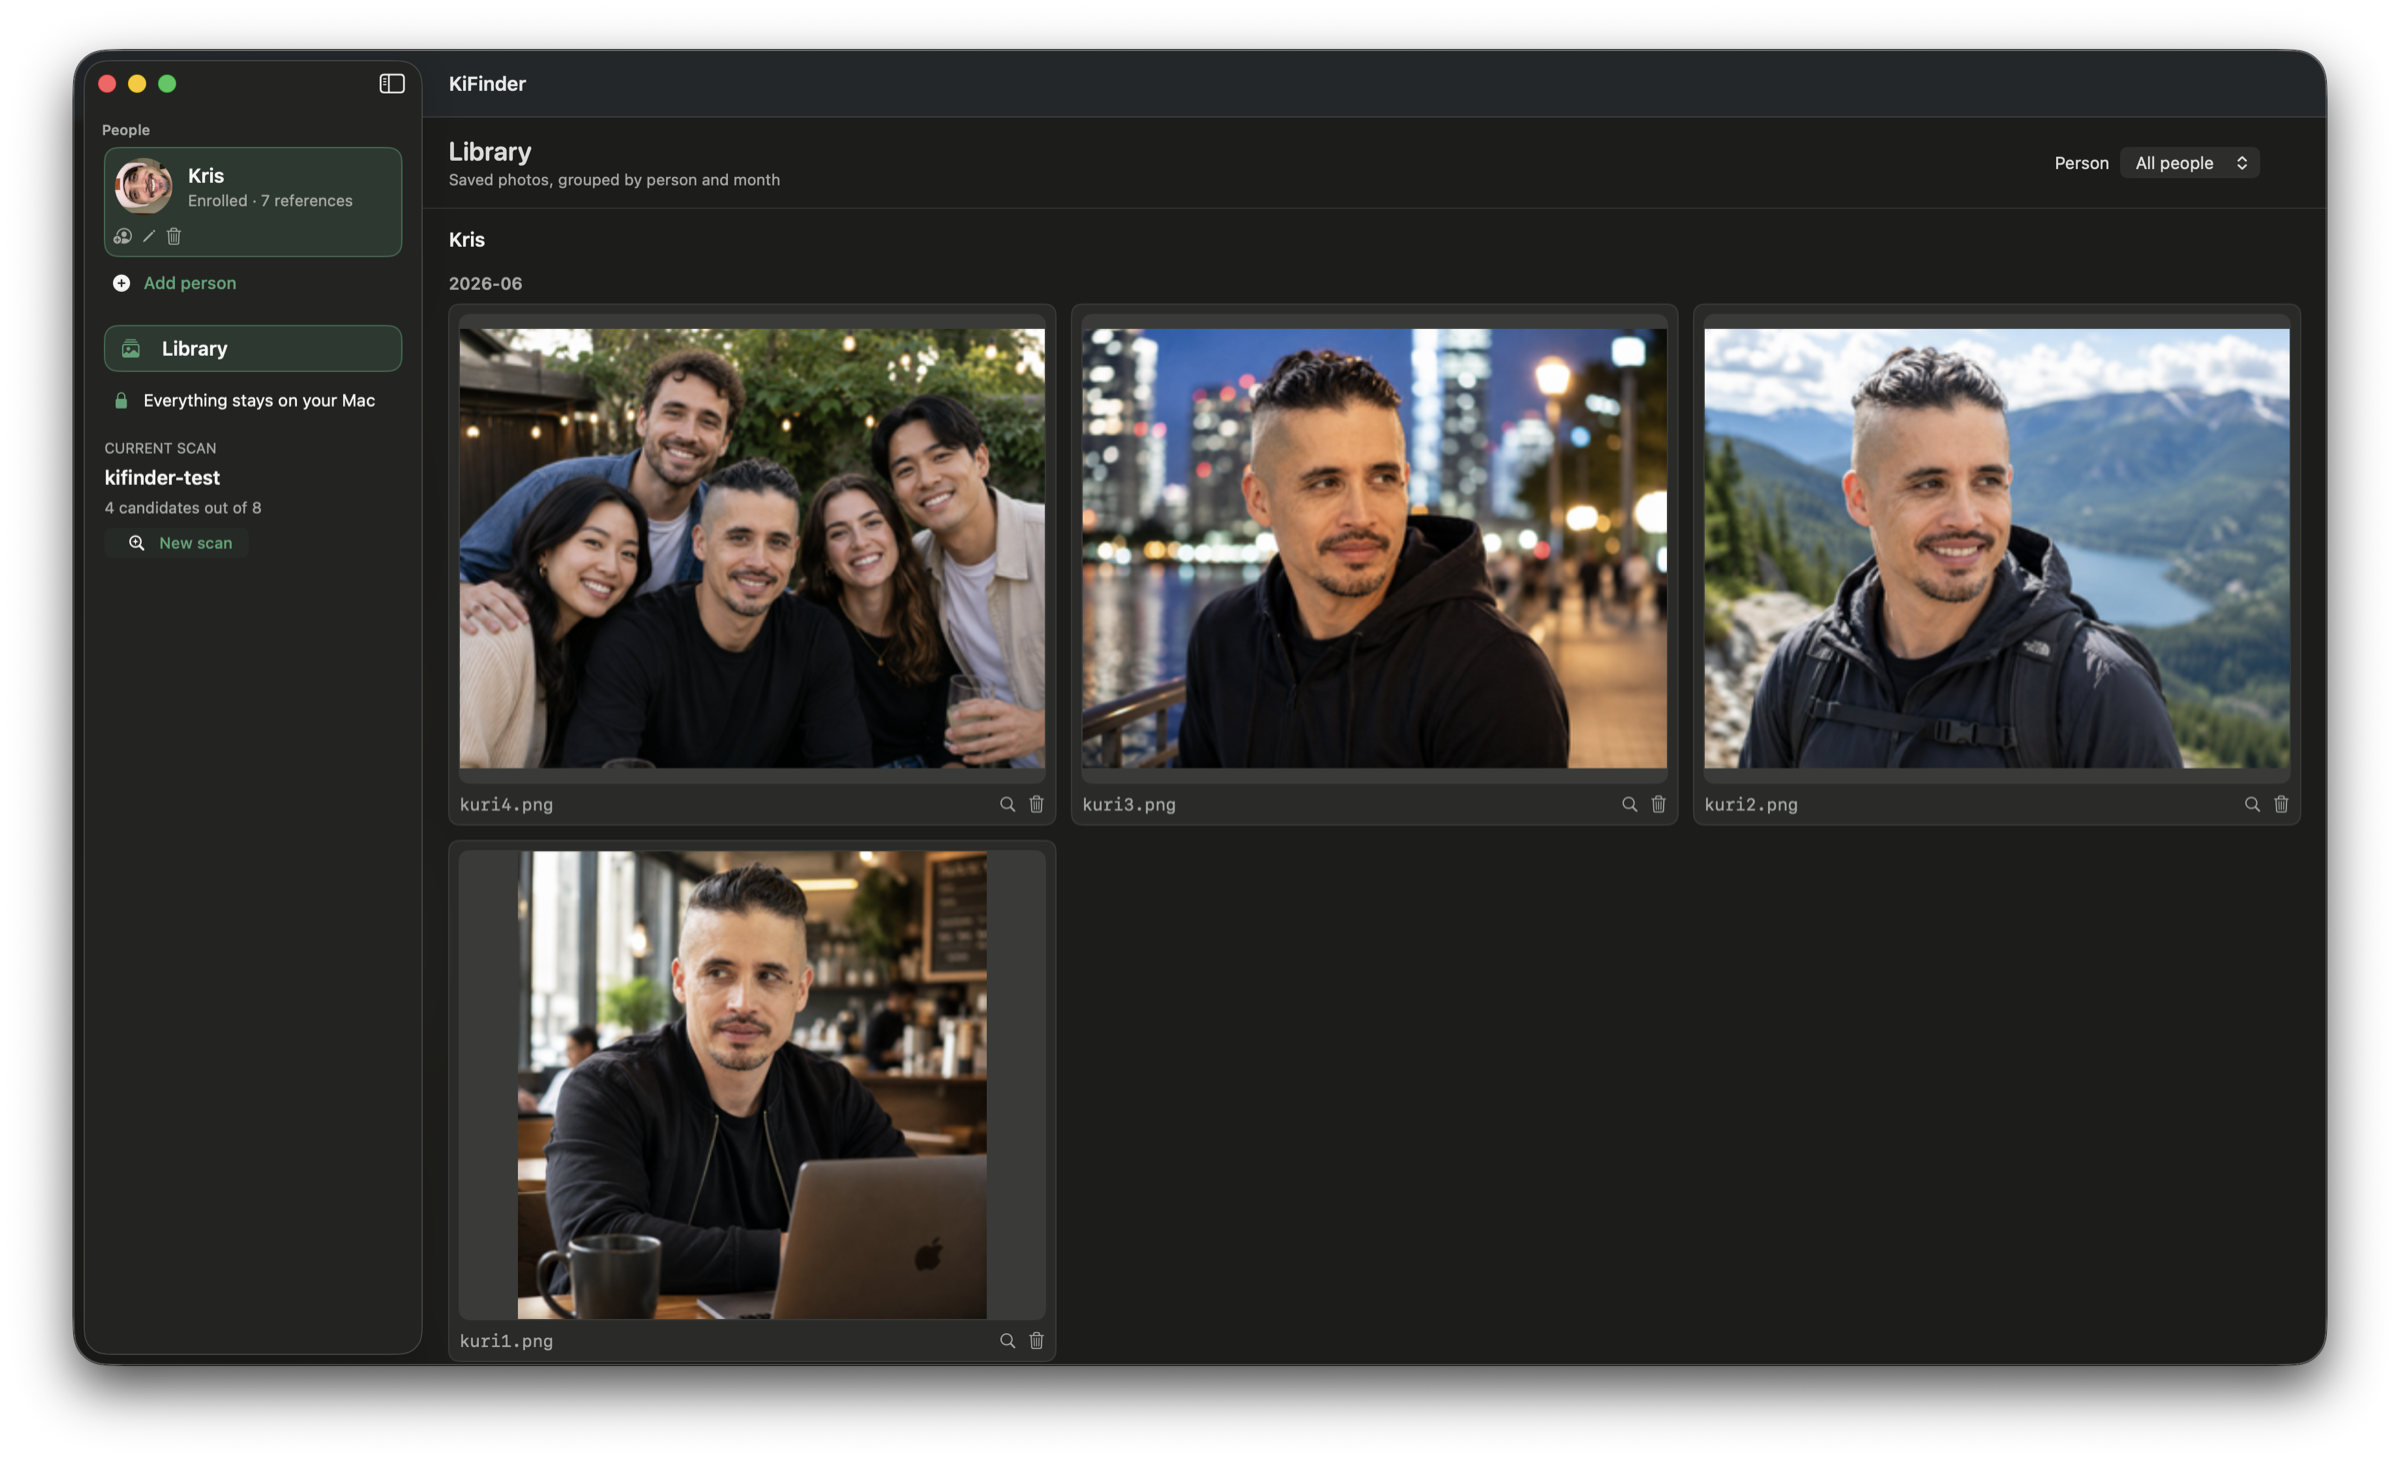Image resolution: width=2400 pixels, height=1462 pixels.
Task: Open the All people dropdown
Action: pos(2189,163)
